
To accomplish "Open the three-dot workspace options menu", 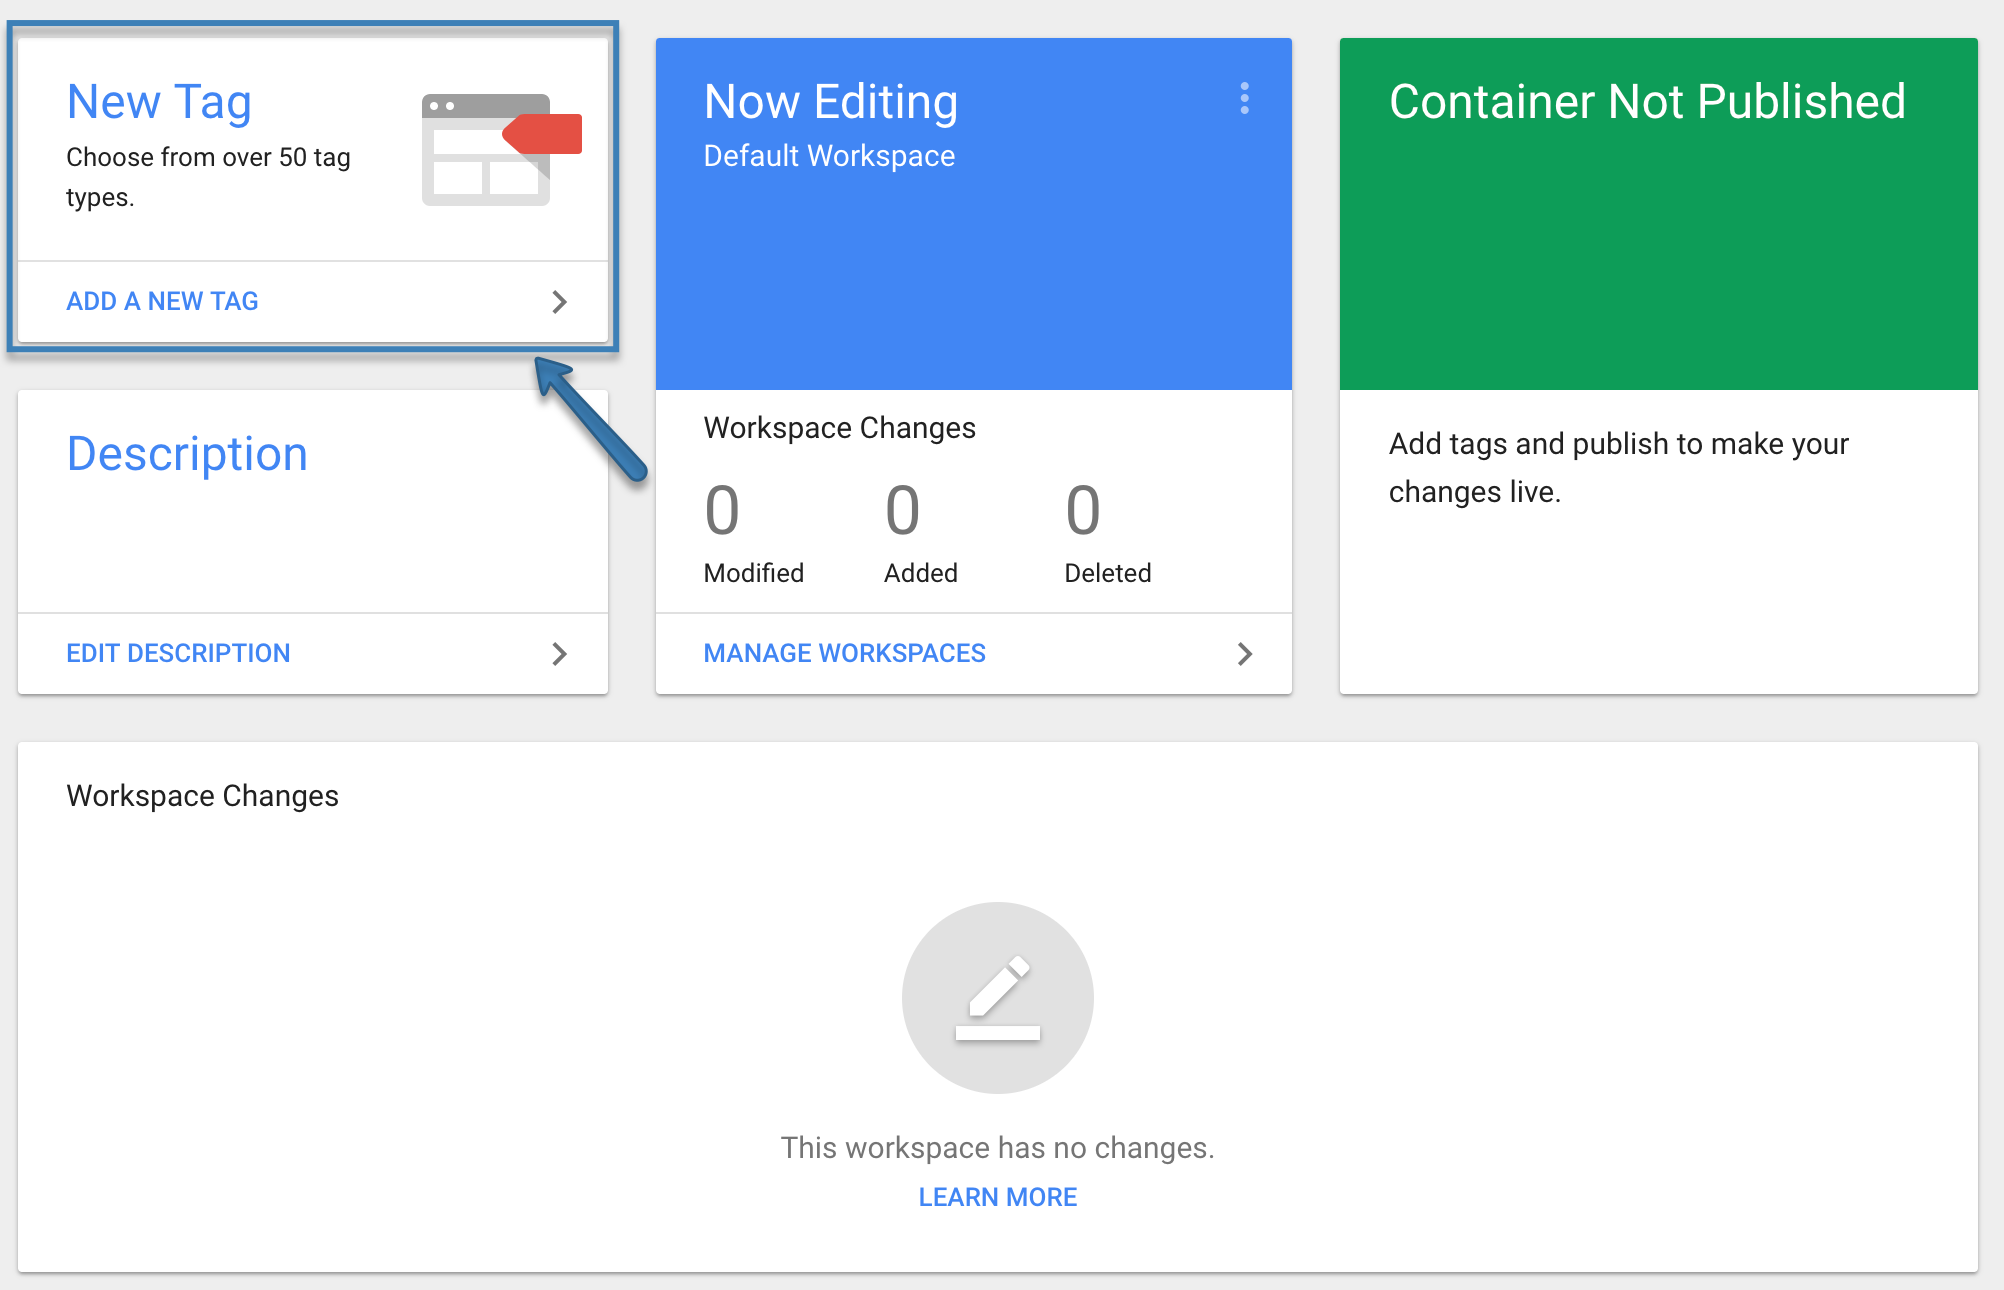I will (x=1244, y=98).
